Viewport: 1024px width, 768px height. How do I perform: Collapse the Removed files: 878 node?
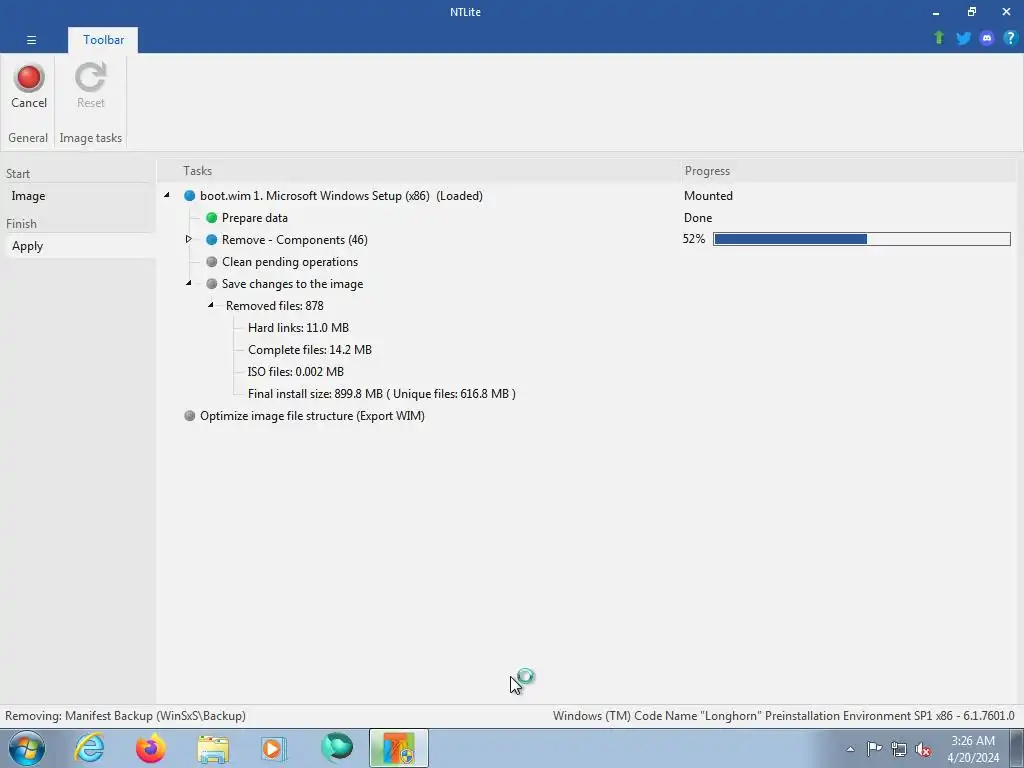click(211, 305)
